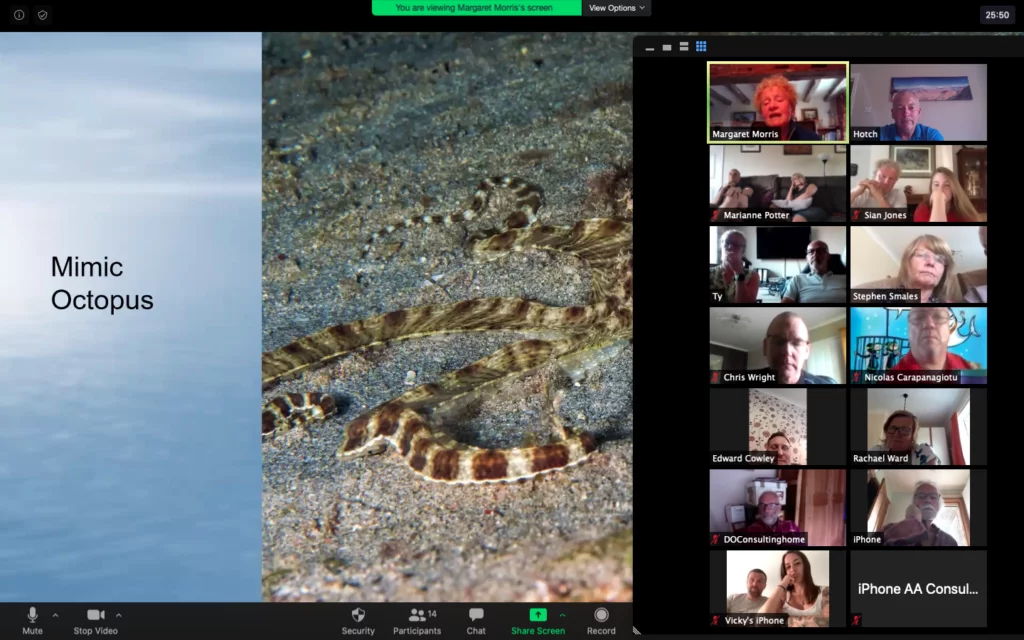Open the Security menu
This screenshot has width=1024, height=640.
tap(358, 621)
